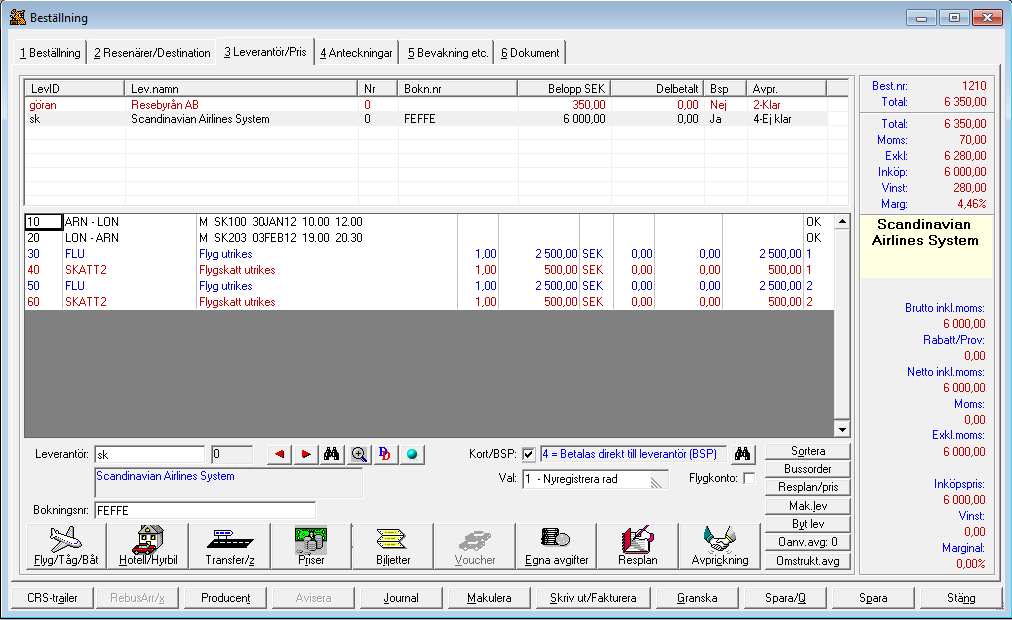Click the Kort/BSP field Betalas direkt till leverantör
The width and height of the screenshot is (1012, 620).
pos(632,454)
